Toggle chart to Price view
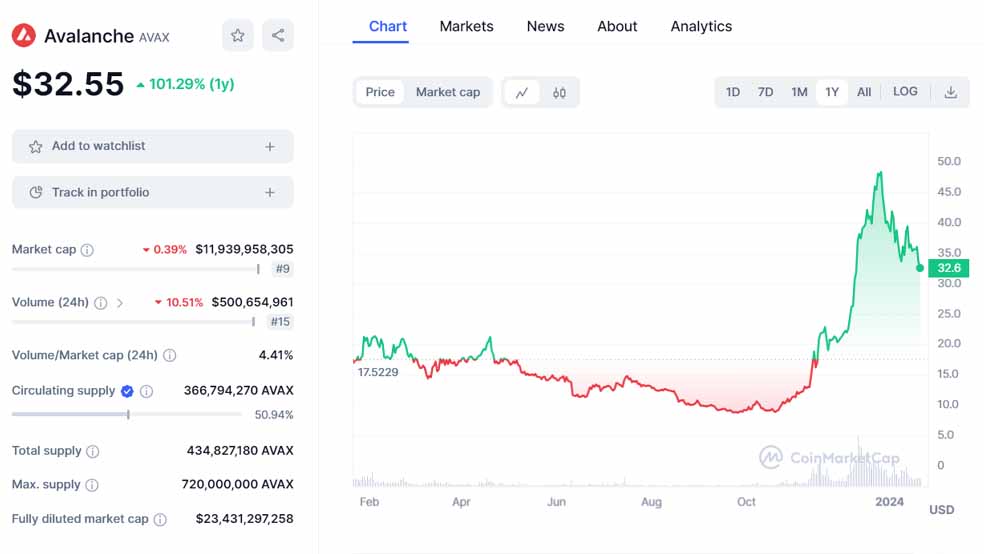 point(380,92)
